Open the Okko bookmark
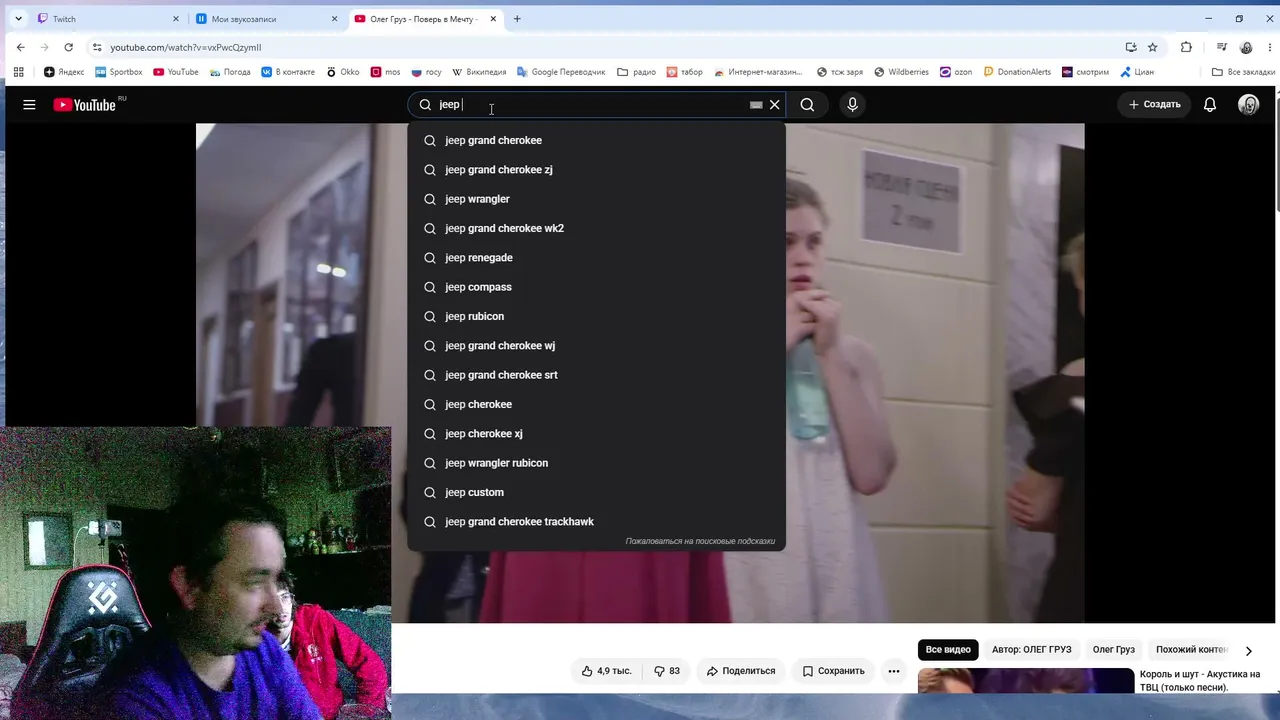This screenshot has height=720, width=1280. (343, 72)
